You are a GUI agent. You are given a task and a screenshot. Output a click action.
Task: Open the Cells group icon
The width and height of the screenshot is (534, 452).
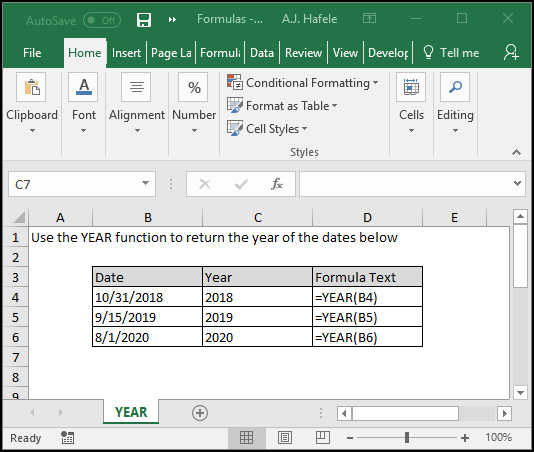coord(411,87)
